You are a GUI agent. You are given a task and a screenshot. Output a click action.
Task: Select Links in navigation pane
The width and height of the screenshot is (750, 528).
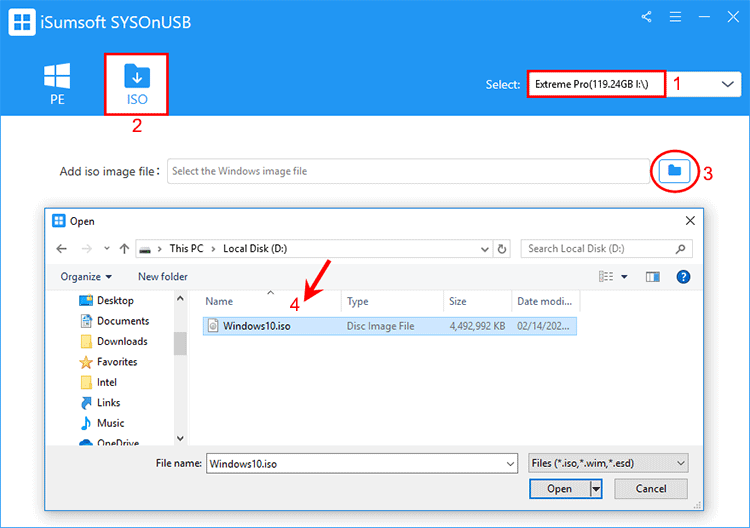click(x=100, y=403)
